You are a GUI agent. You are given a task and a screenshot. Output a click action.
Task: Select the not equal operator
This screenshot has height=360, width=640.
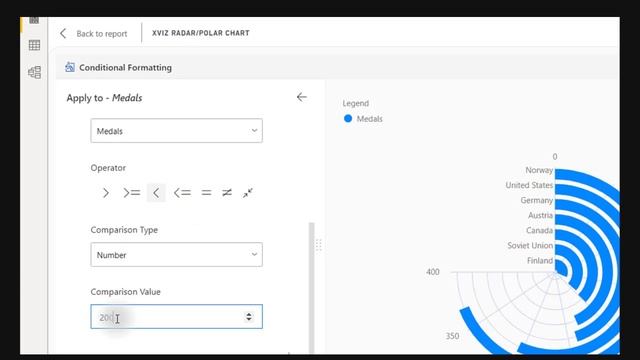click(x=227, y=193)
